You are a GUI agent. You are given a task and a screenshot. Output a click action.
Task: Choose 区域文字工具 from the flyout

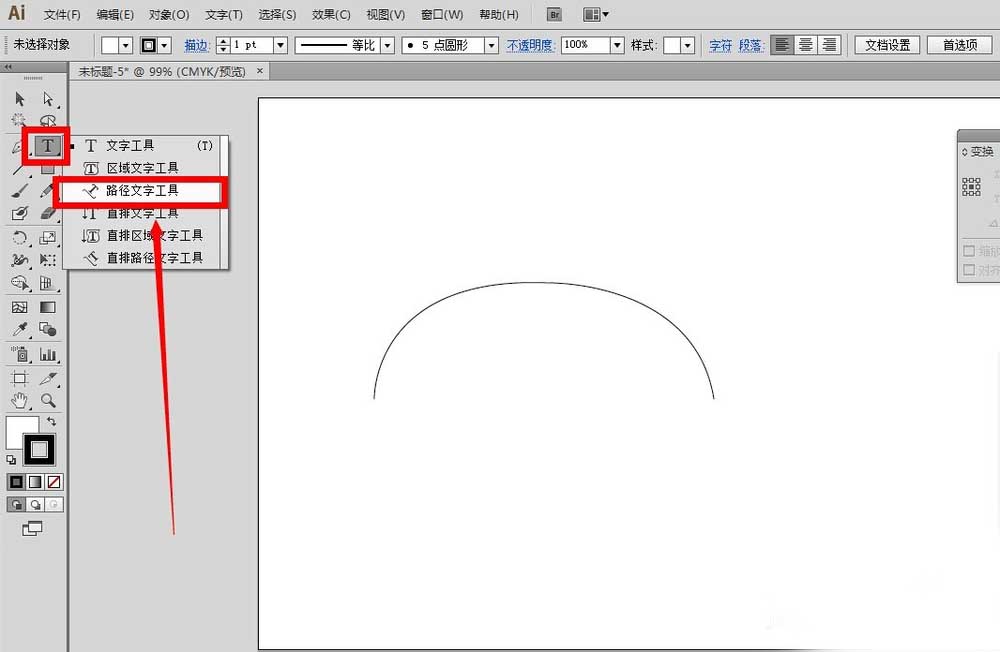pos(143,168)
